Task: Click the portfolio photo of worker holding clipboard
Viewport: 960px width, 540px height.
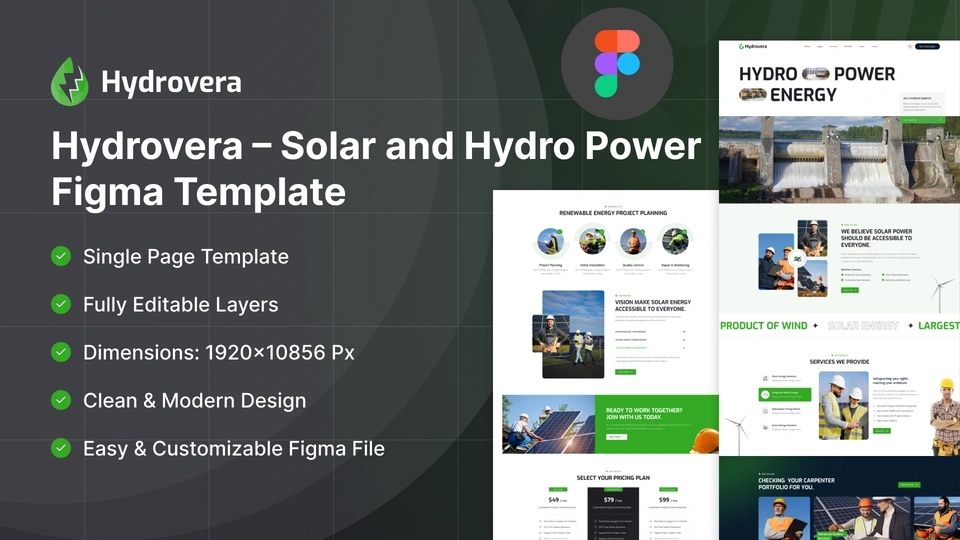Action: 784,518
